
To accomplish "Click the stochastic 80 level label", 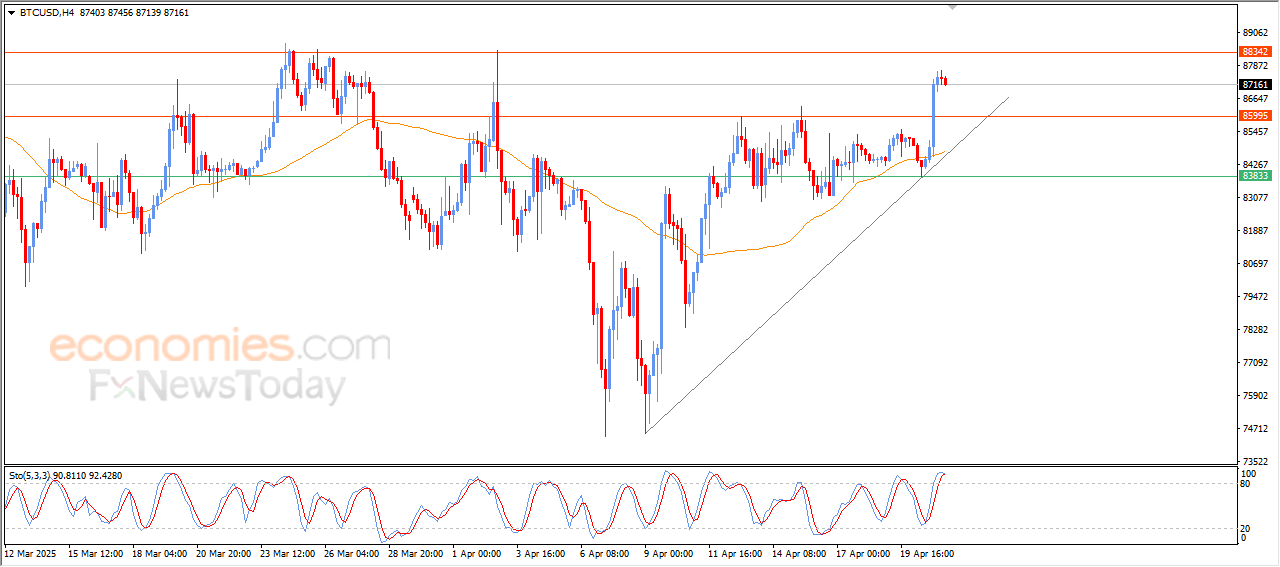I will tap(1246, 484).
